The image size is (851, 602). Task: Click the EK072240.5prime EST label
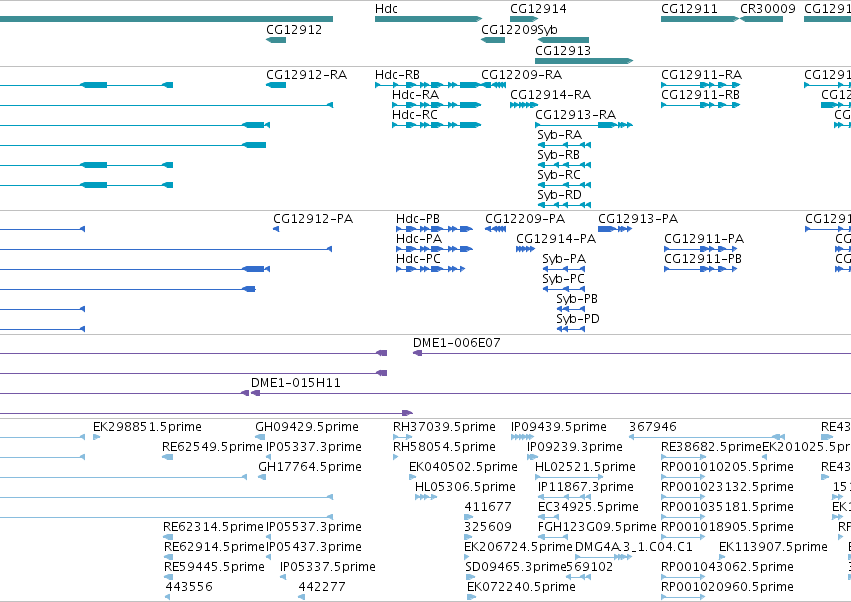click(x=521, y=588)
